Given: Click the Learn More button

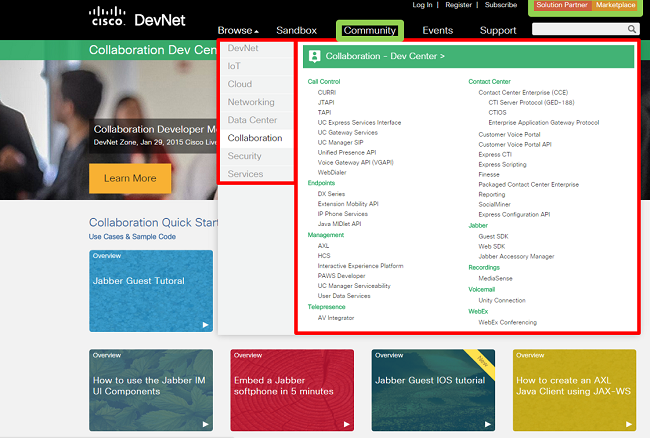Looking at the screenshot, I should point(130,178).
